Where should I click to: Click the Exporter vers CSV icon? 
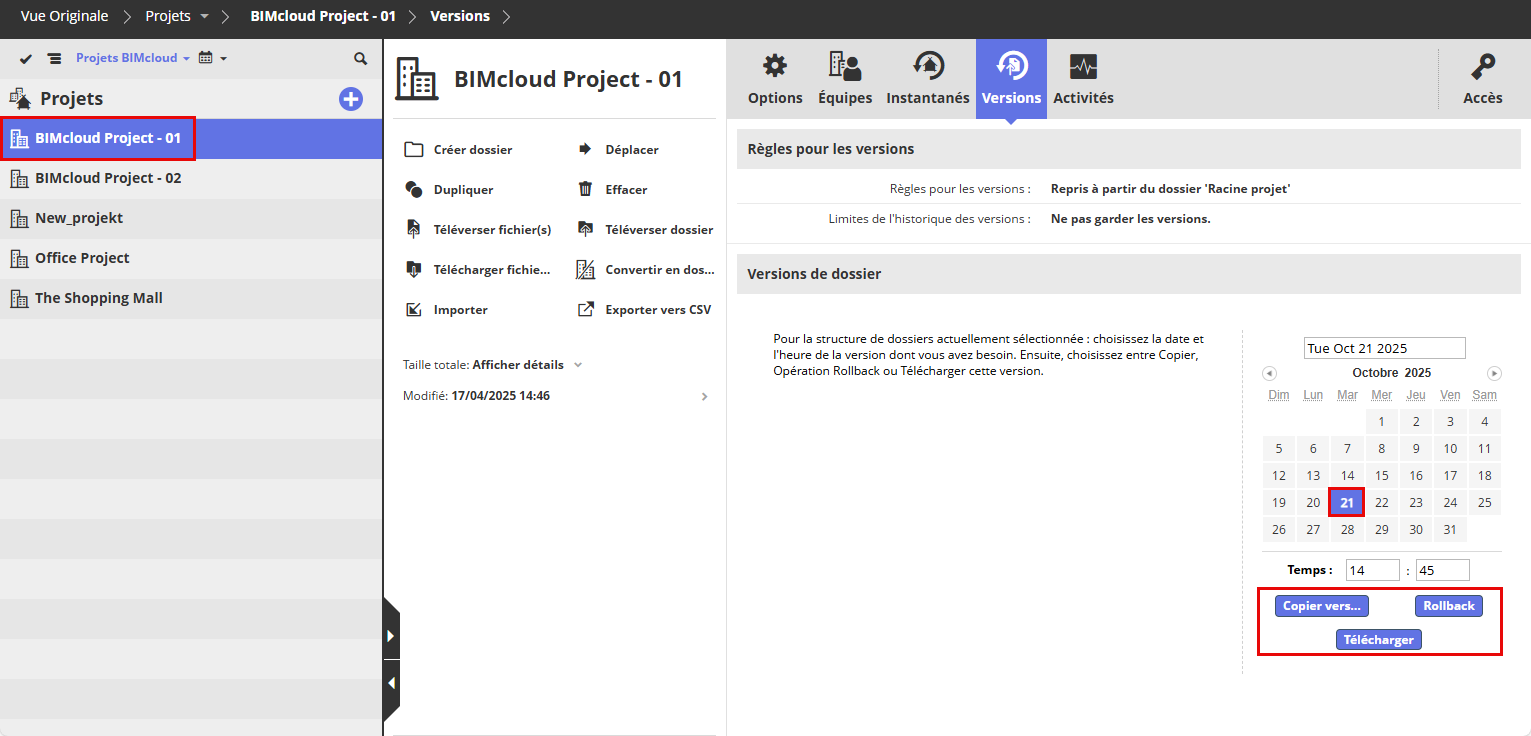coord(586,310)
